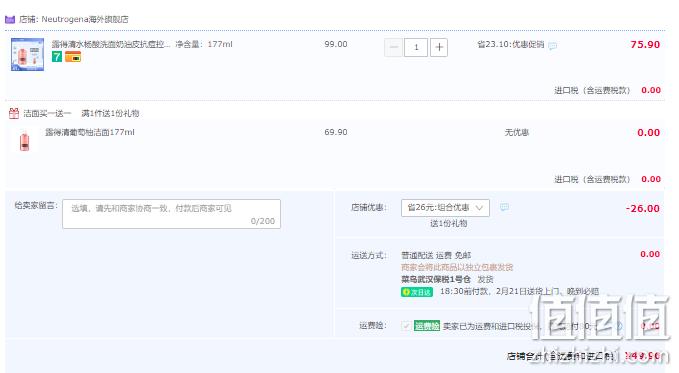Click the -26.00 store discount amount

pyautogui.click(x=643, y=208)
